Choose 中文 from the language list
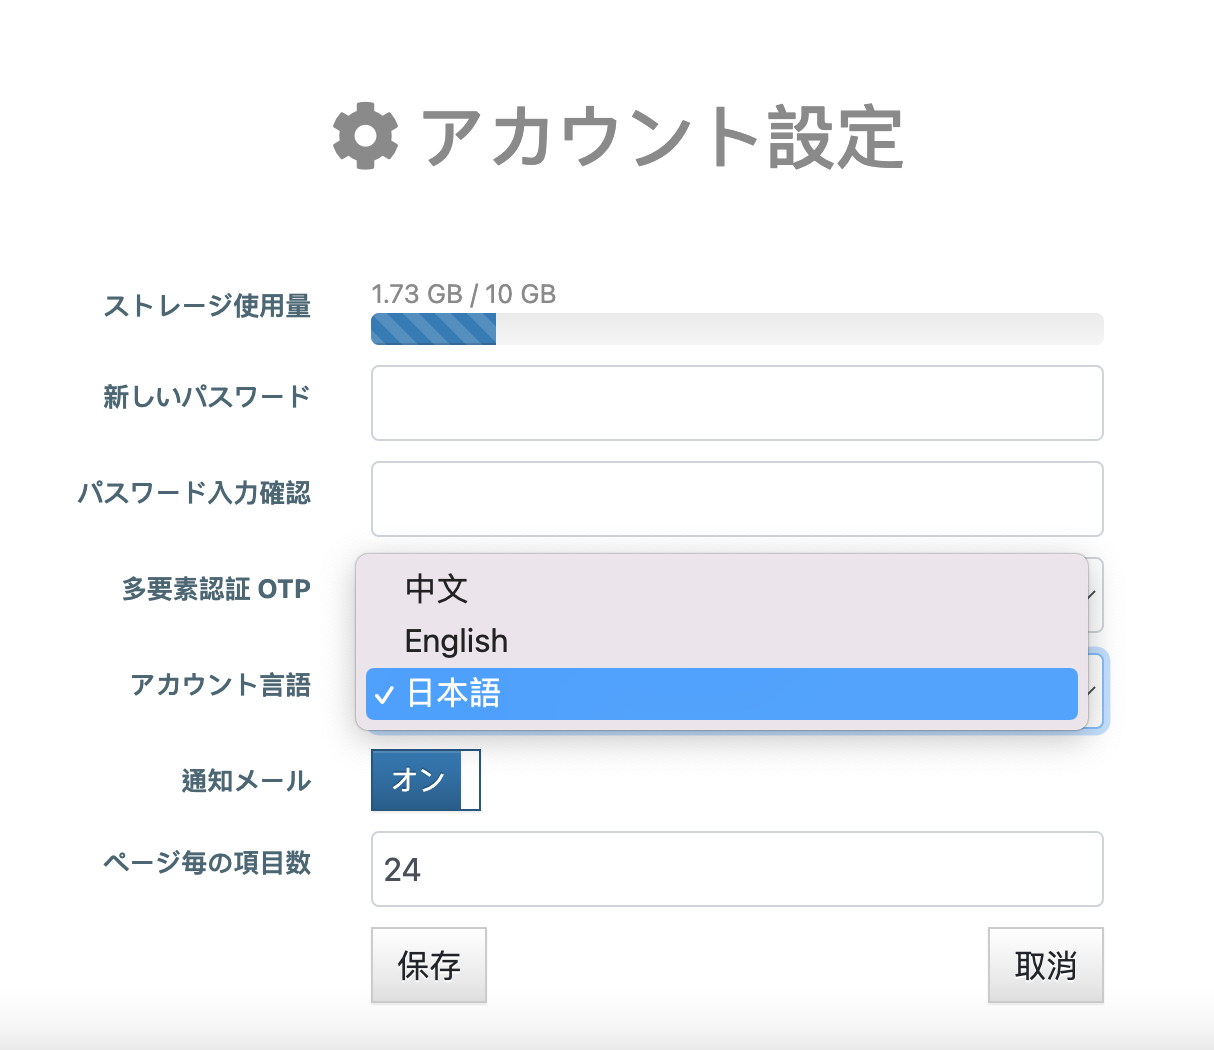Viewport: 1214px width, 1050px height. click(x=436, y=589)
